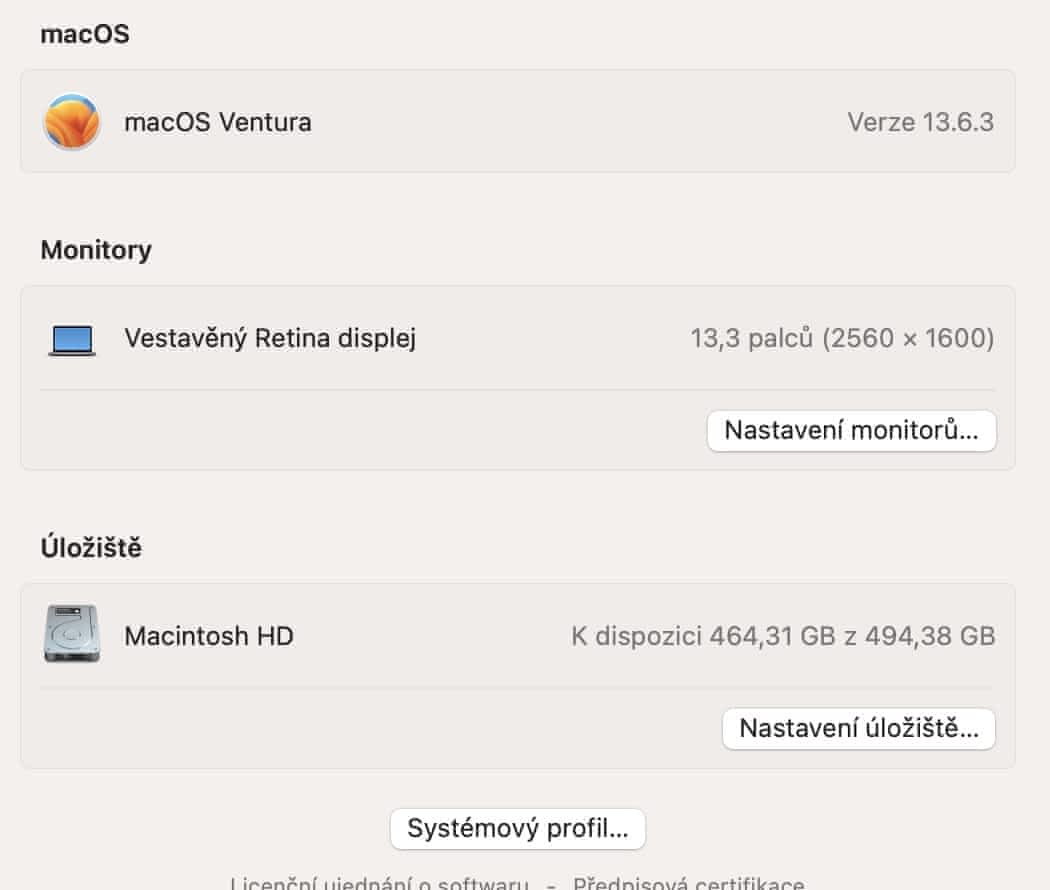This screenshot has height=890, width=1050.
Task: Open the Předpisová certifikace link
Action: [x=688, y=883]
